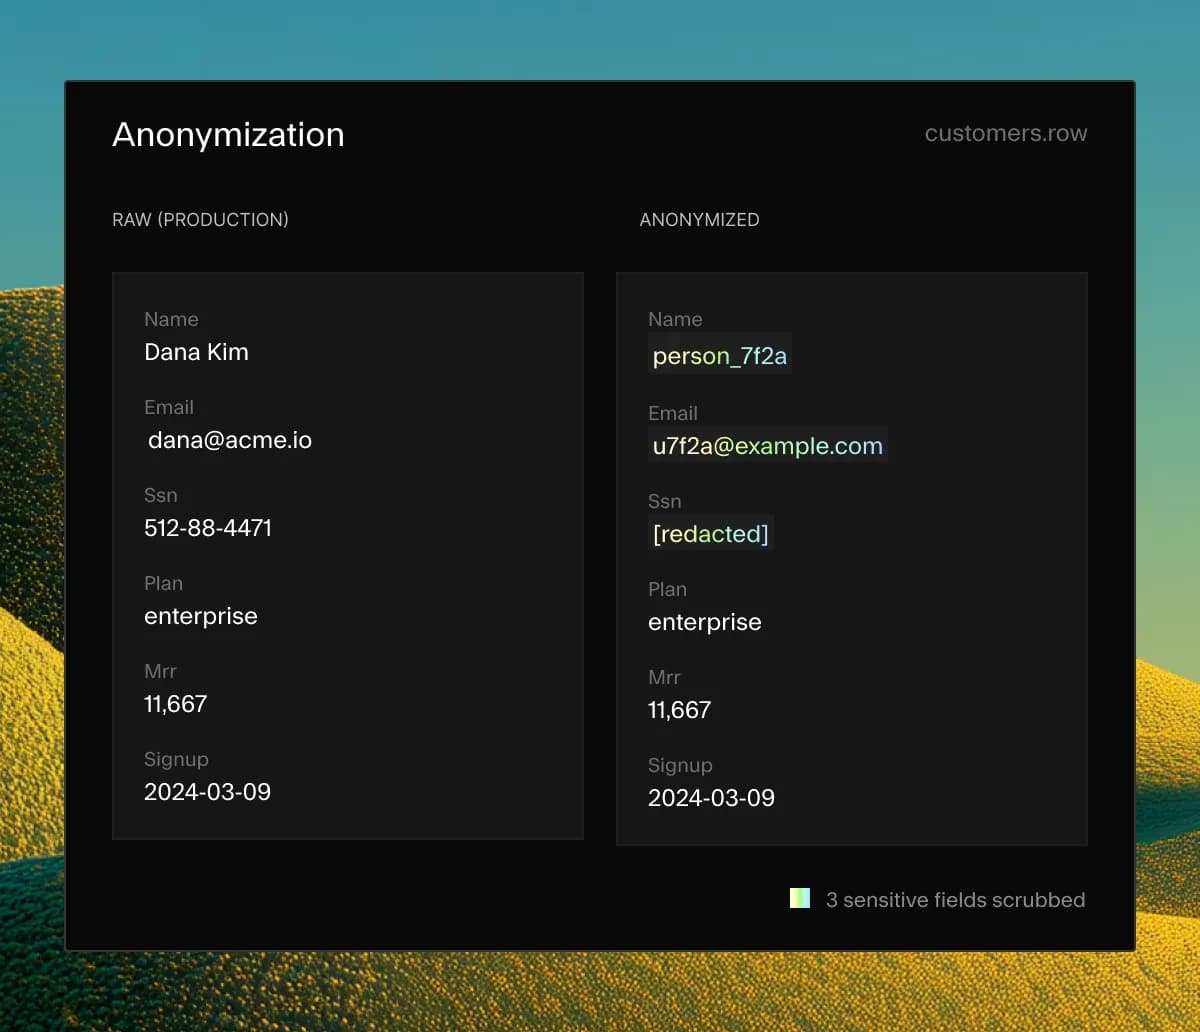Click the RAW (PRODUCTION) column header
Screen dimensions: 1200x1032
pyautogui.click(x=200, y=220)
